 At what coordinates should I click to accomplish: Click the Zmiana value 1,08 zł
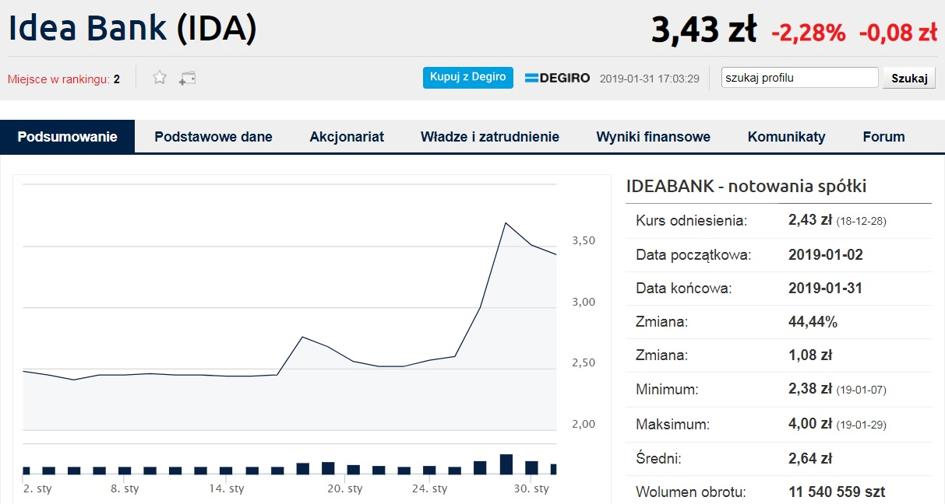click(810, 356)
